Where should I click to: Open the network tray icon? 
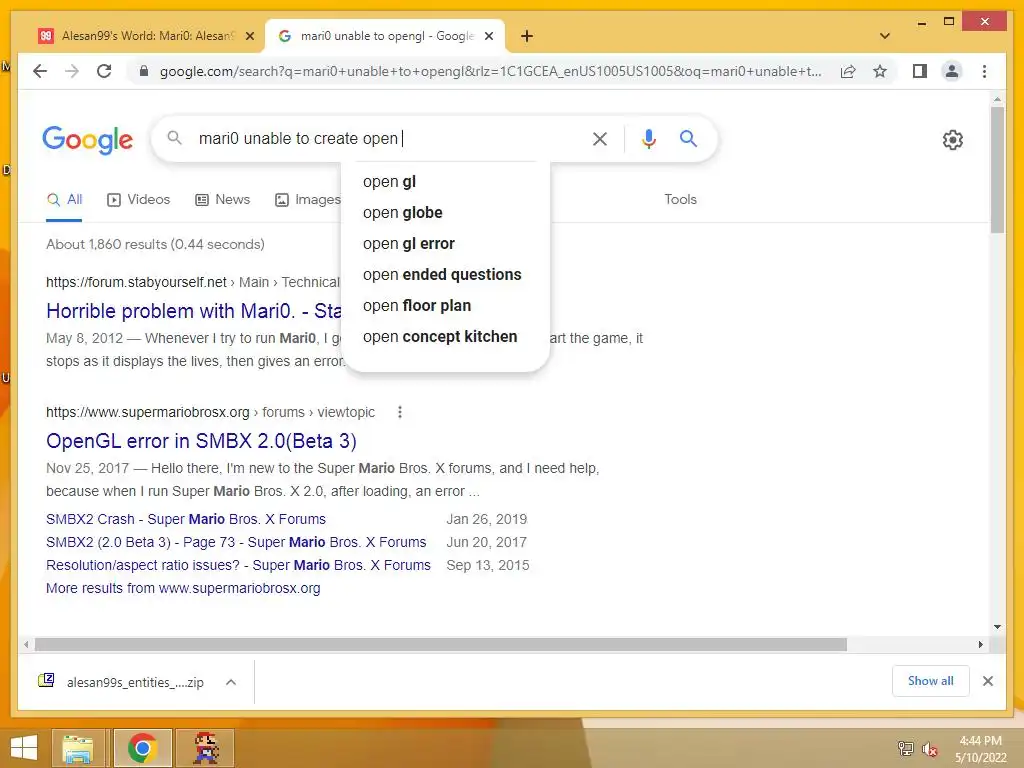(905, 748)
